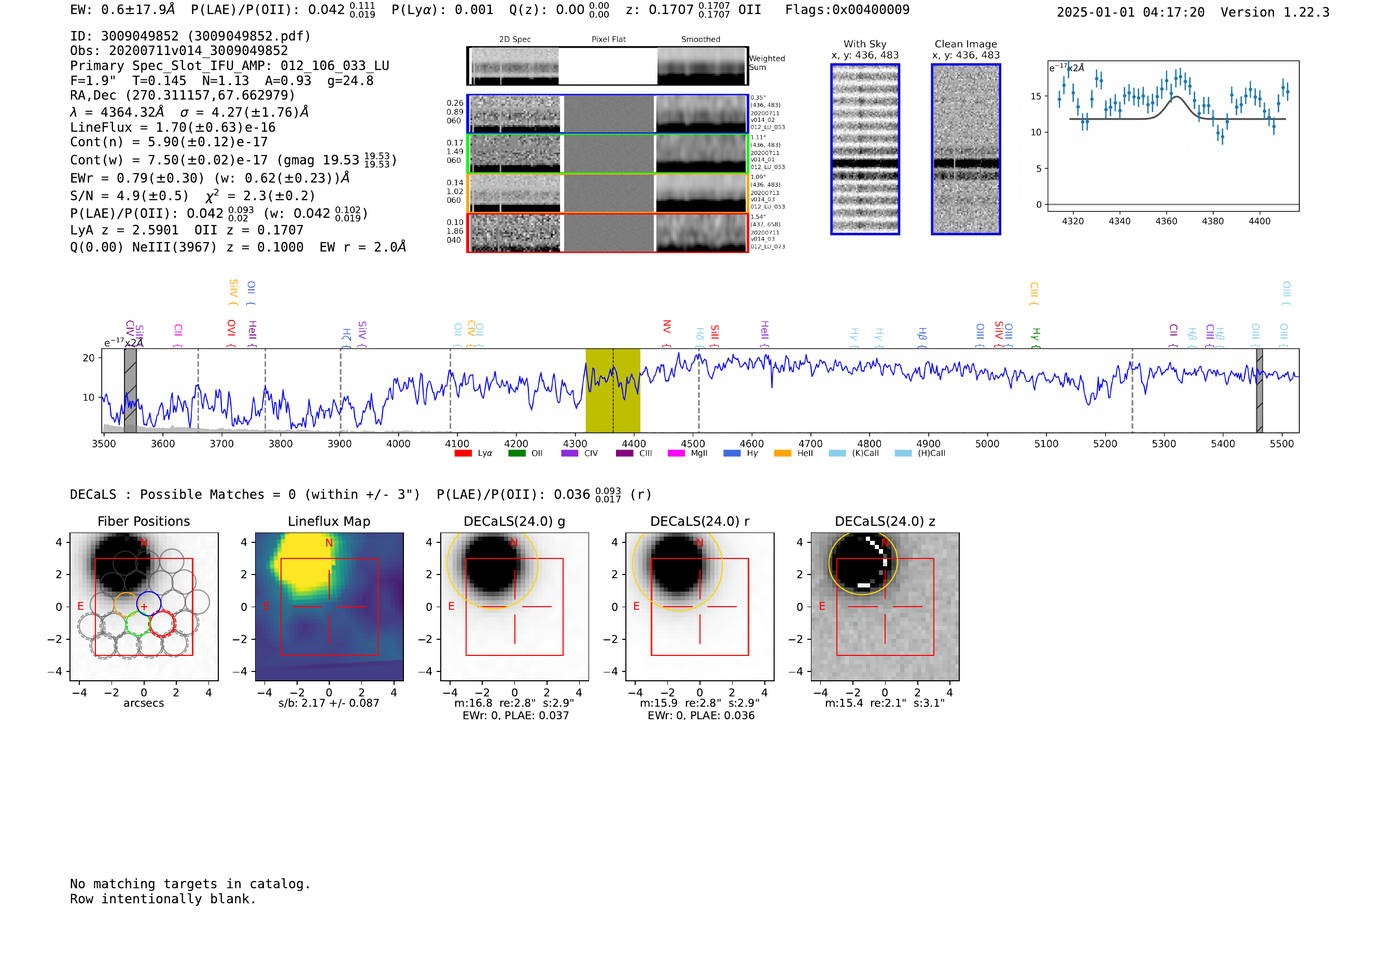1400x953 pixels.
Task: Click the s/b: 2.17 +/- 0.087 caption
Action: point(329,703)
